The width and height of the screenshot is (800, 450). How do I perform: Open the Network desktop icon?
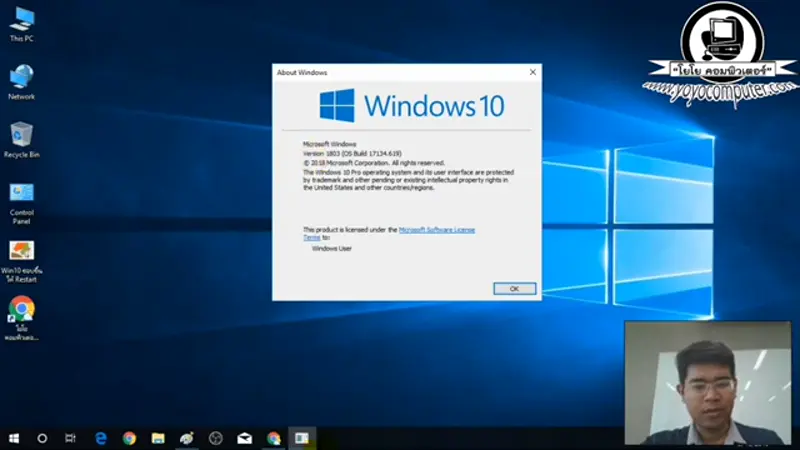coord(21,82)
